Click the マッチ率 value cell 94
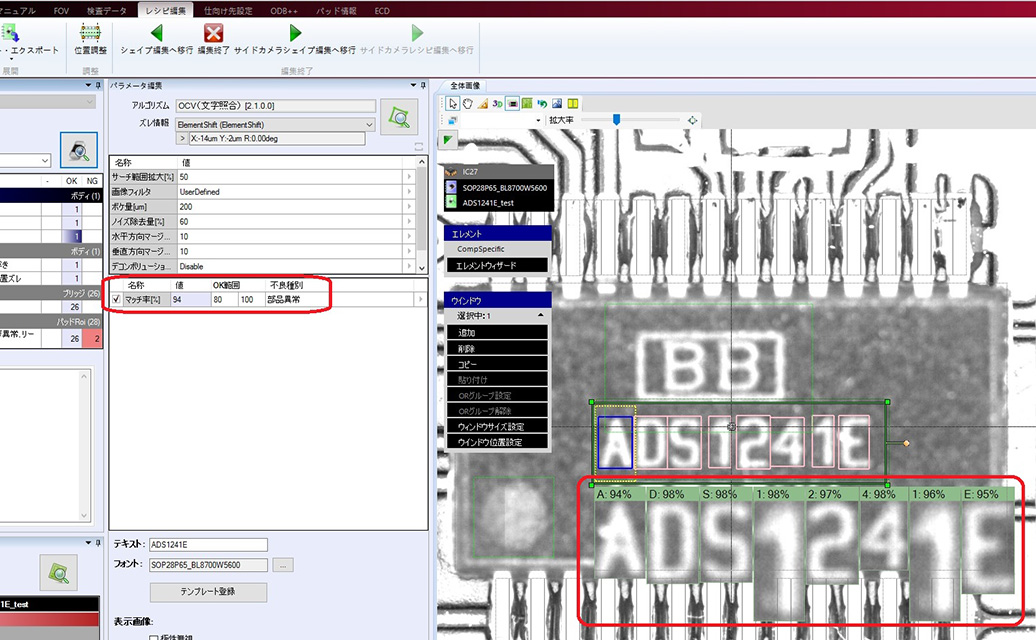This screenshot has height=640, width=1036. click(x=190, y=299)
